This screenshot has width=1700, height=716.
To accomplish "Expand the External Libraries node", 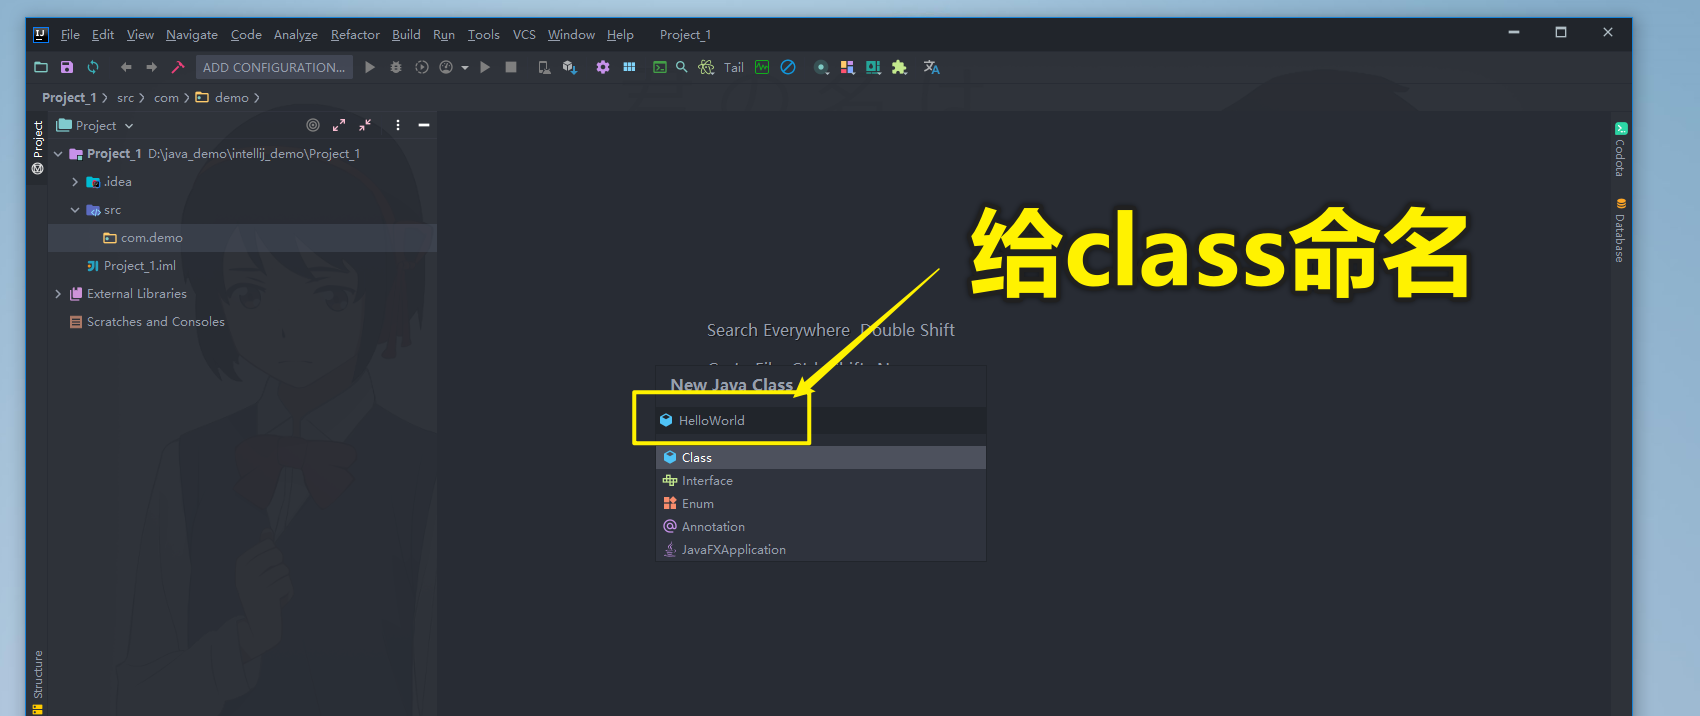I will [58, 294].
